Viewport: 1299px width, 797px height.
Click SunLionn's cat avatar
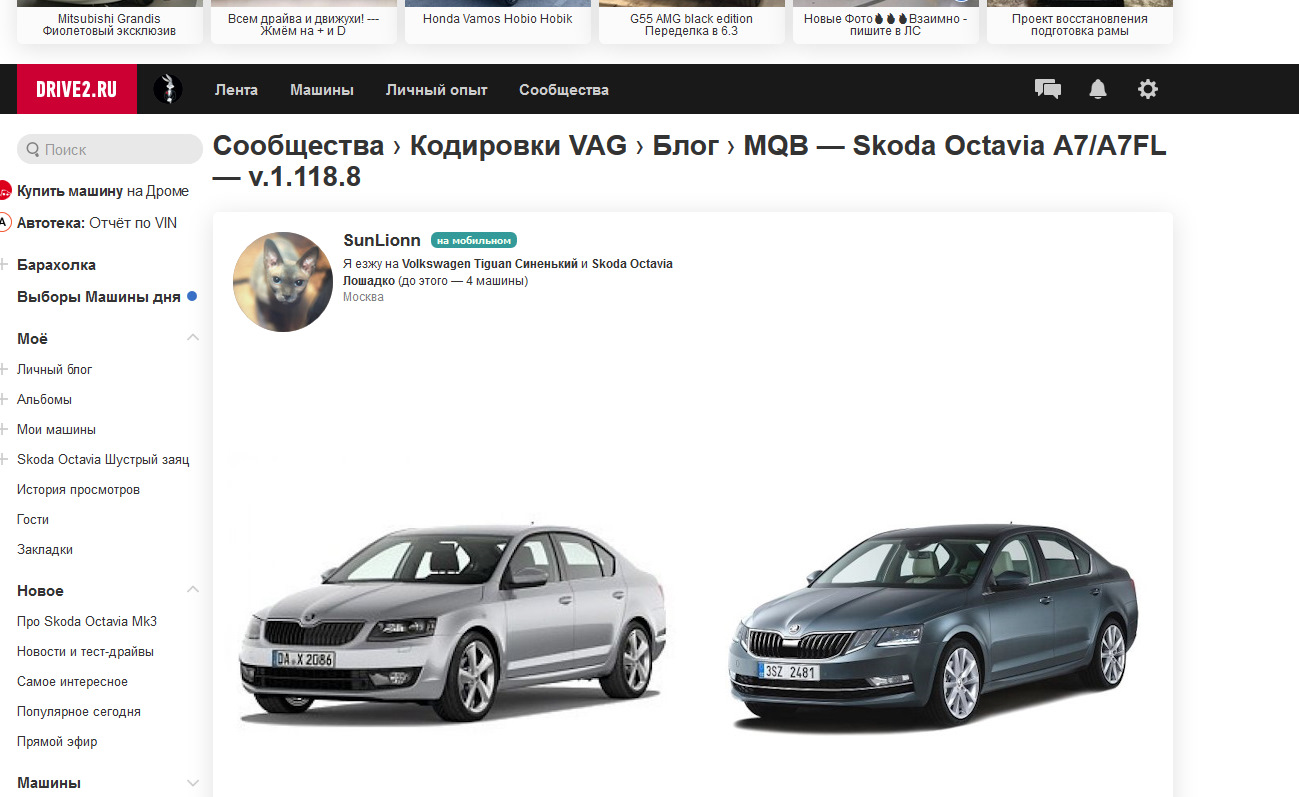click(283, 282)
